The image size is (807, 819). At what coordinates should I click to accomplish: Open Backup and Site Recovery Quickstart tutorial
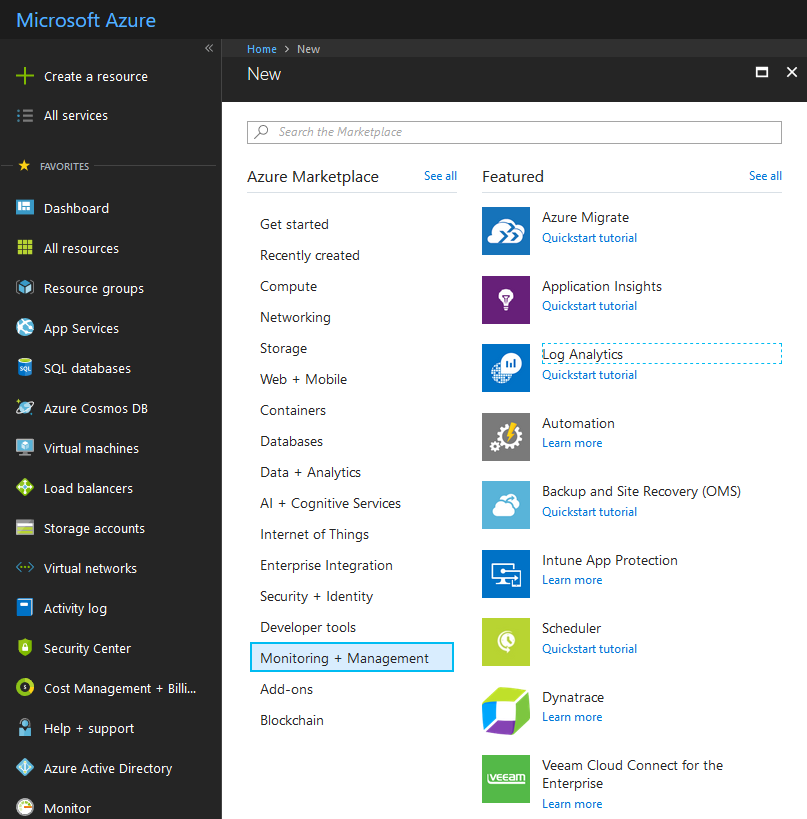pos(589,511)
